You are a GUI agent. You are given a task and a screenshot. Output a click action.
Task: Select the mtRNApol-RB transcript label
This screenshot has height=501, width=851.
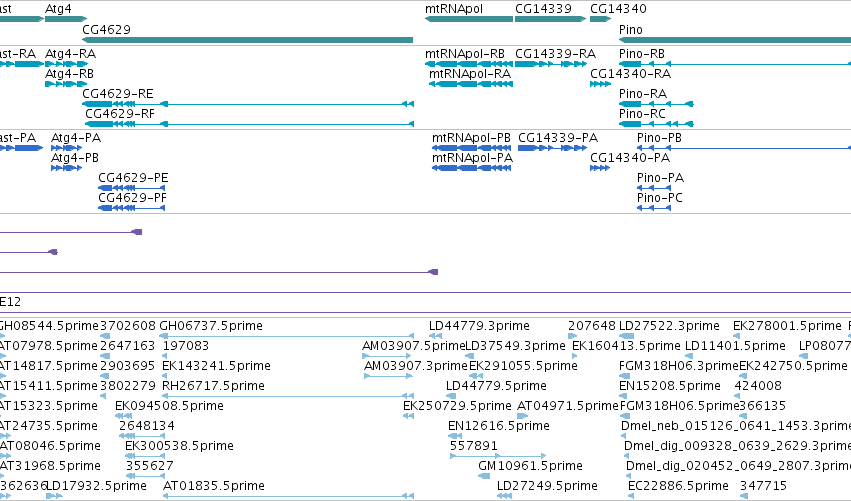[465, 54]
